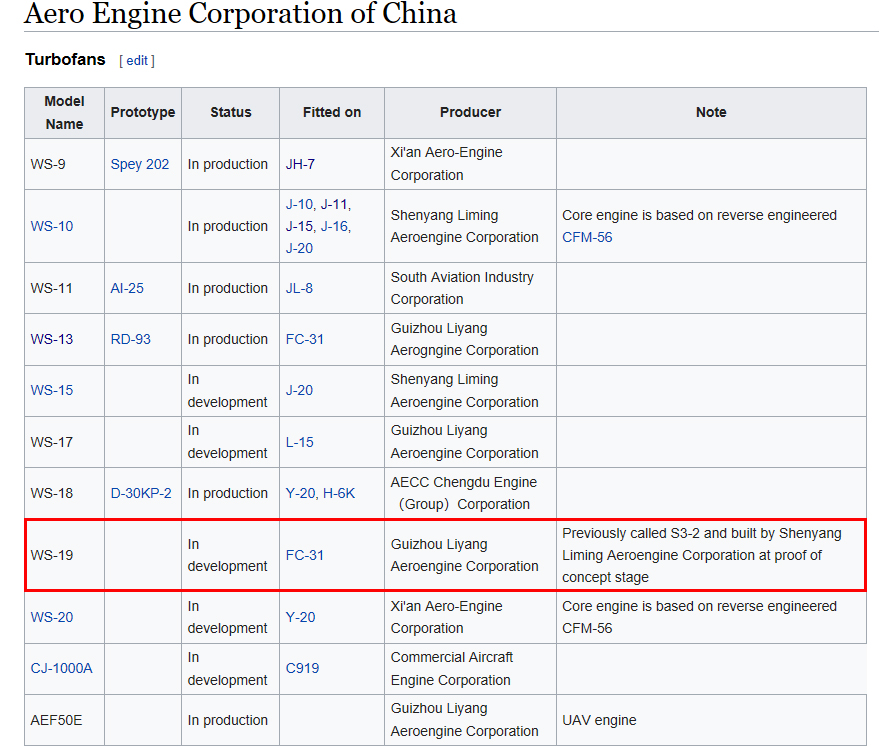Image resolution: width=881 pixels, height=747 pixels.
Task: Click the WS-19 note about S3-2
Action: tap(711, 555)
